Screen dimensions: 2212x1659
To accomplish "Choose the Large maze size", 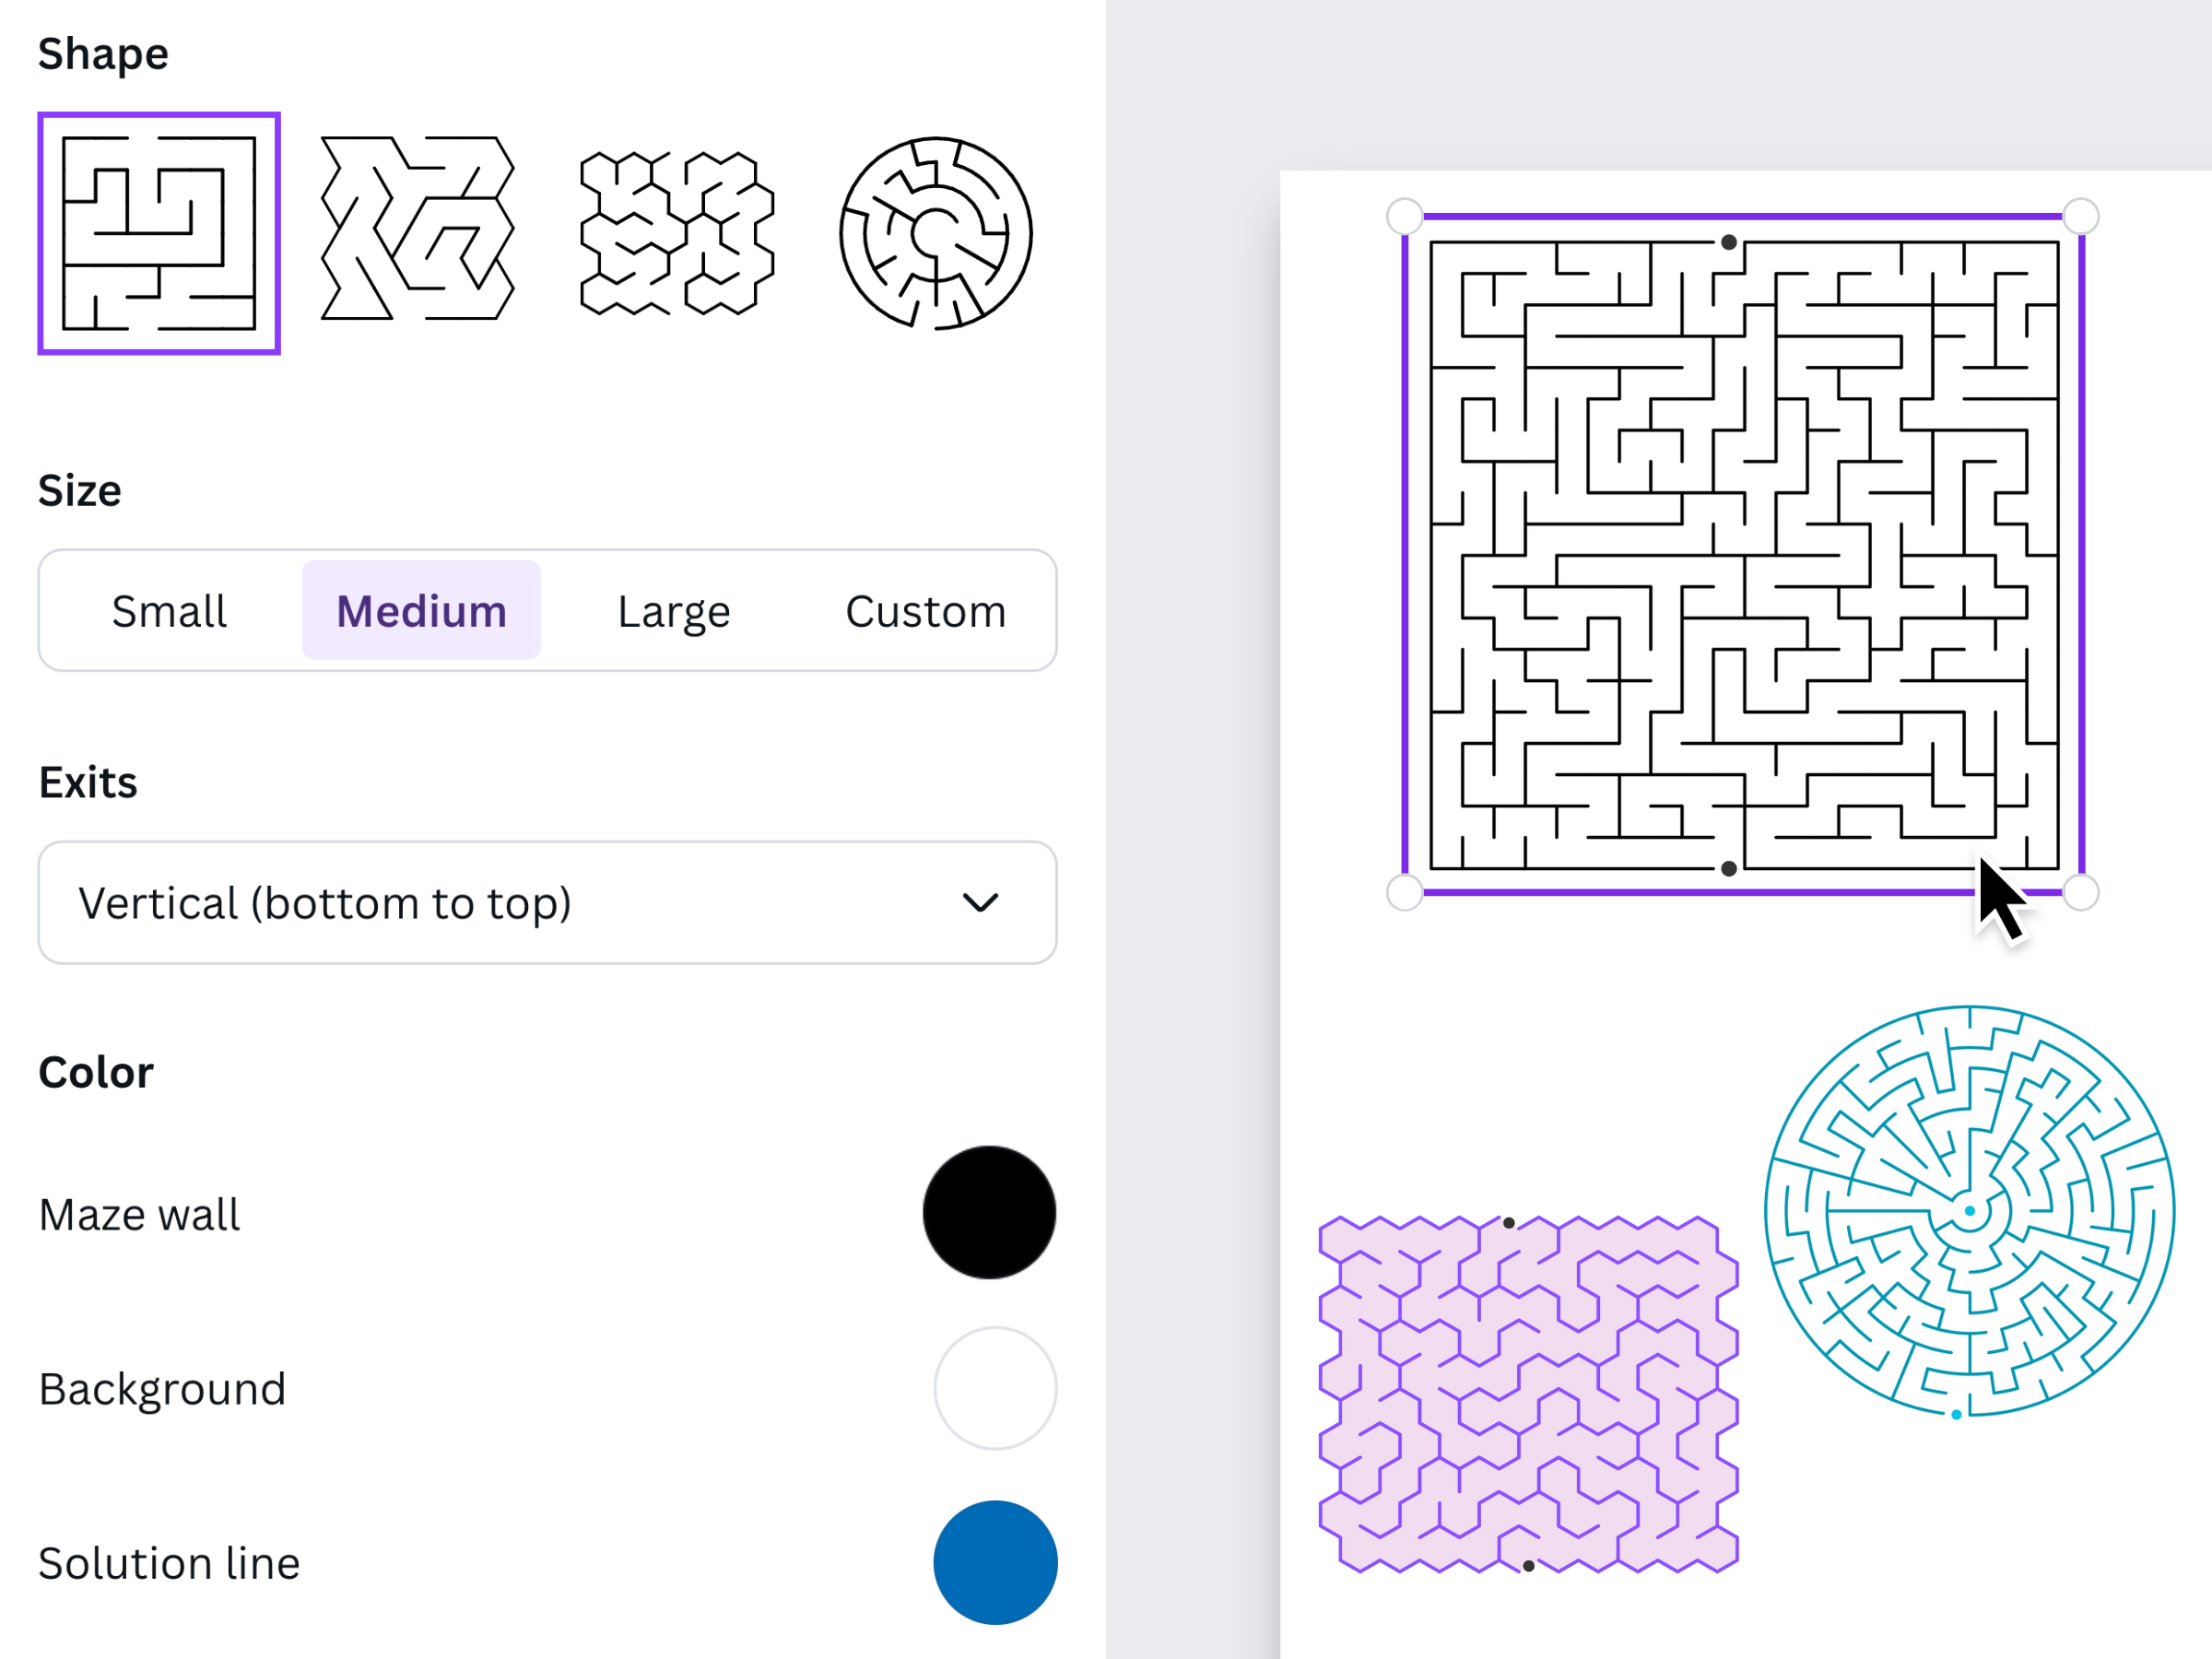I will [x=673, y=610].
